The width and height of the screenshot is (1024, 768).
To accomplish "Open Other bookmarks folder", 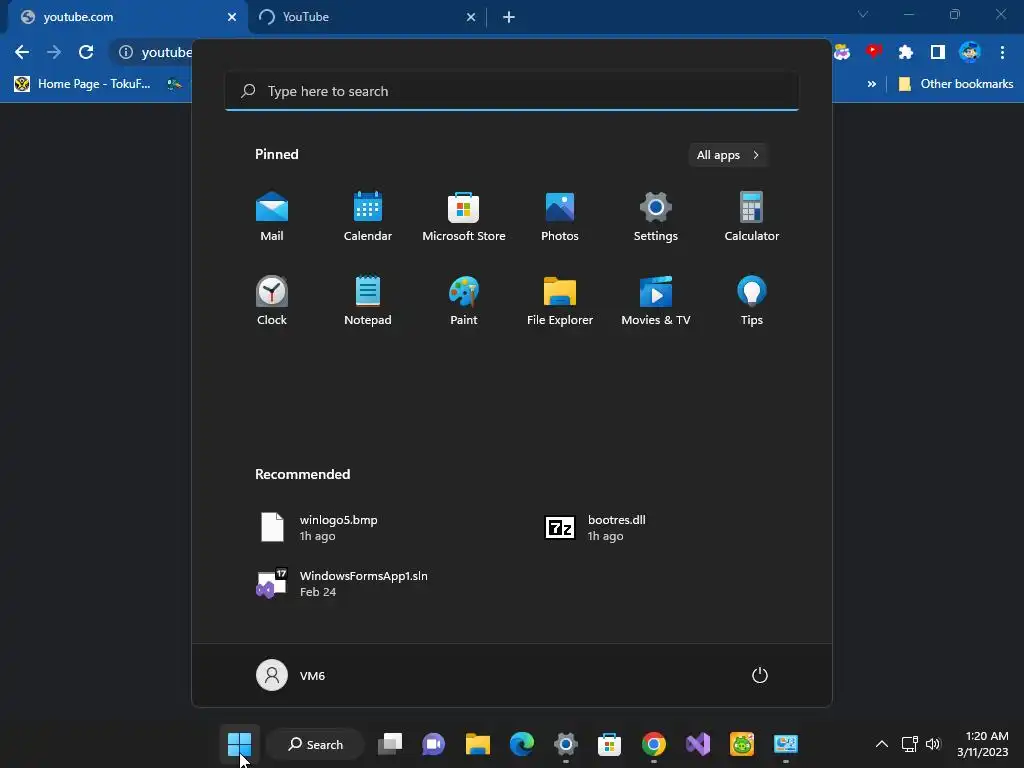I will 956,84.
